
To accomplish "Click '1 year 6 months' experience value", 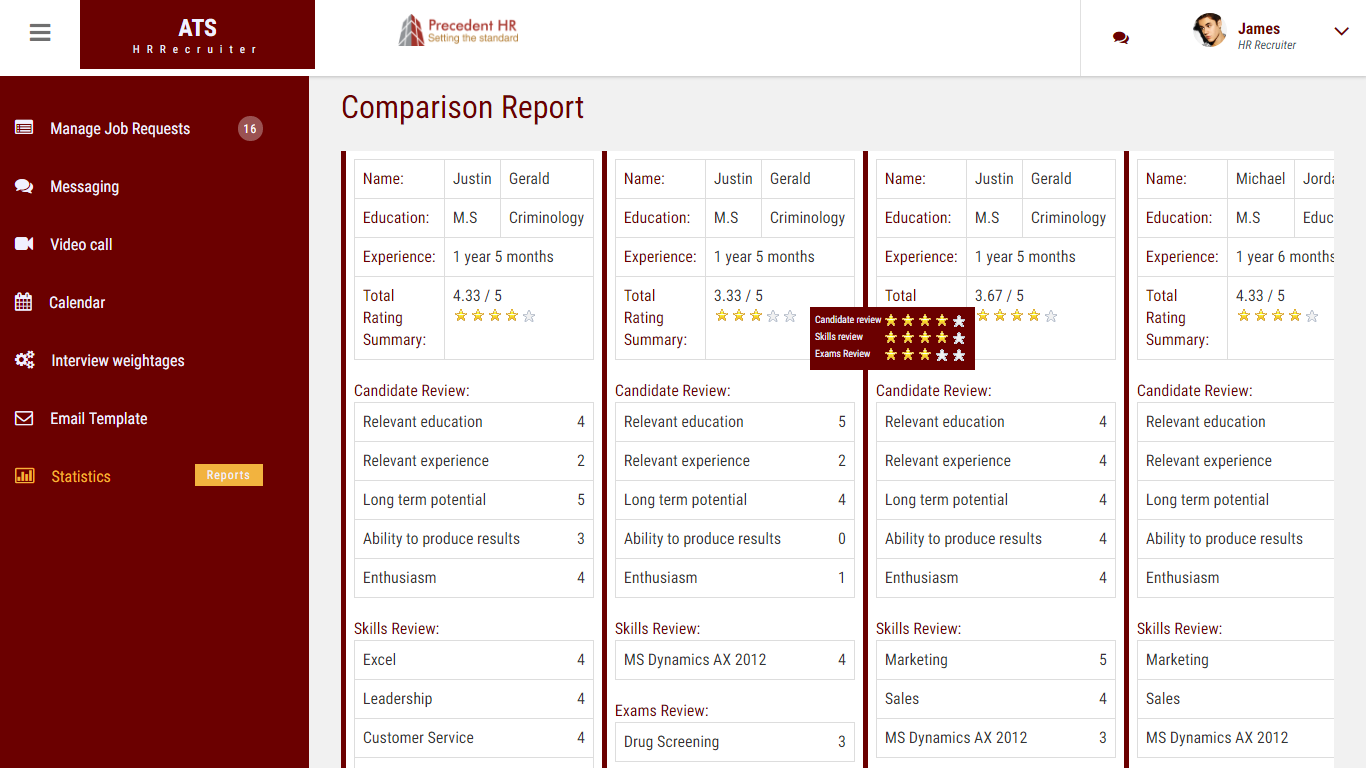I will [x=1284, y=257].
